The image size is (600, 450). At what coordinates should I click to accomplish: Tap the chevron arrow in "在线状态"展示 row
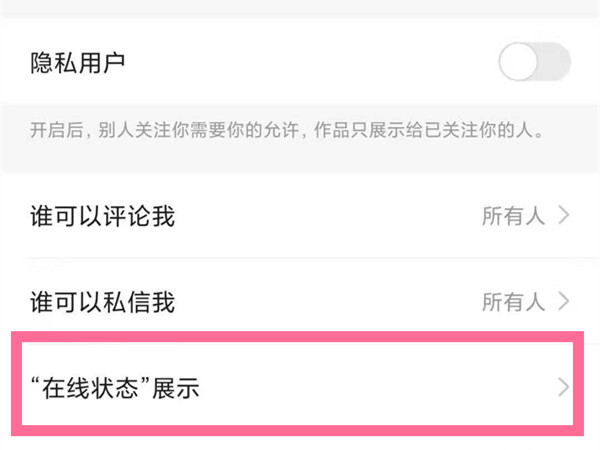click(564, 388)
